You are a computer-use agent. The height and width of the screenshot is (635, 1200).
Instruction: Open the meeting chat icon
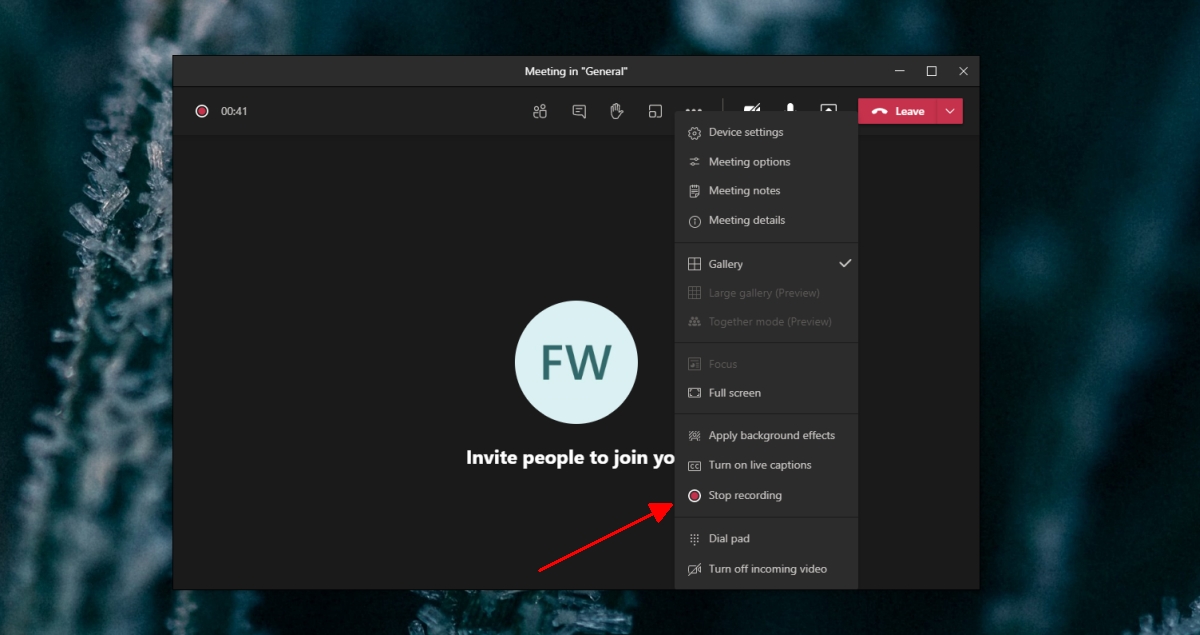click(579, 111)
